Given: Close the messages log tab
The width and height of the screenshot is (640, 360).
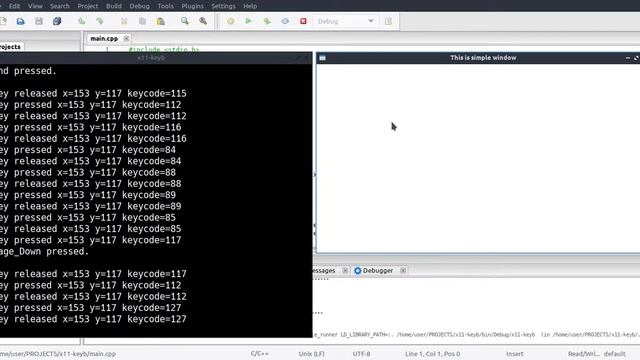Looking at the screenshot, I should coord(345,271).
